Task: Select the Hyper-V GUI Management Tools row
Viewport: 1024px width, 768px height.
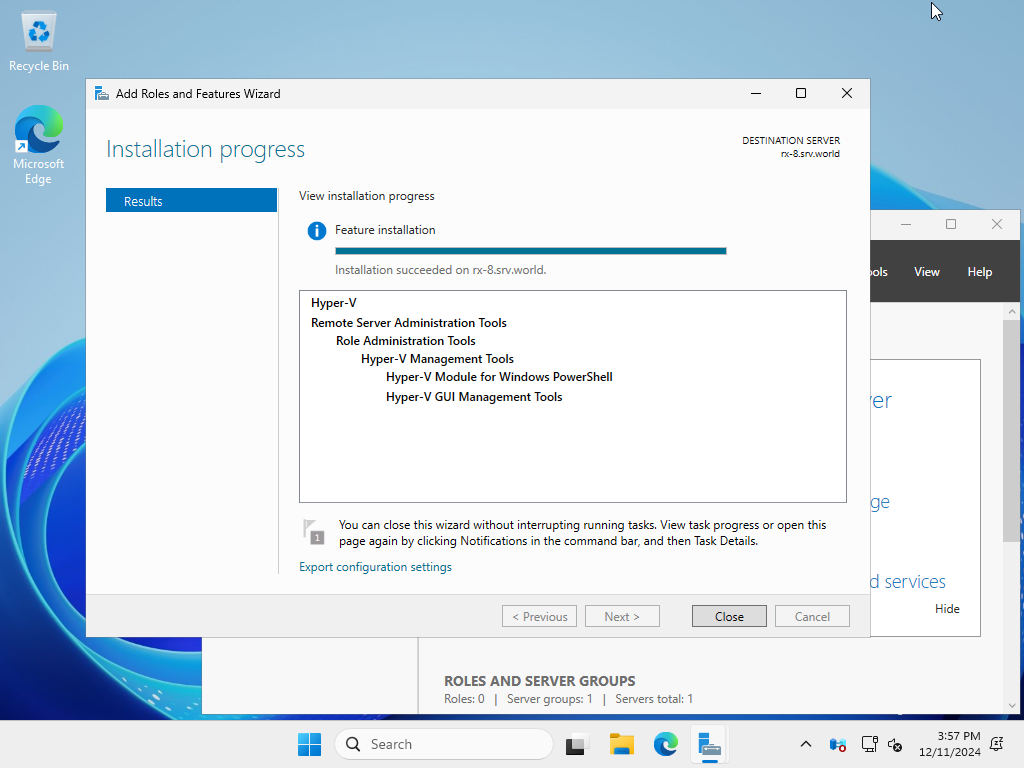Action: pos(474,397)
